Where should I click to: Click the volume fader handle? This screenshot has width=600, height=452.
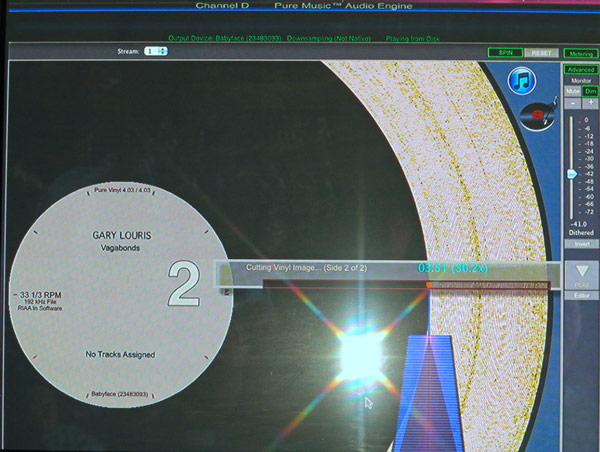click(572, 174)
